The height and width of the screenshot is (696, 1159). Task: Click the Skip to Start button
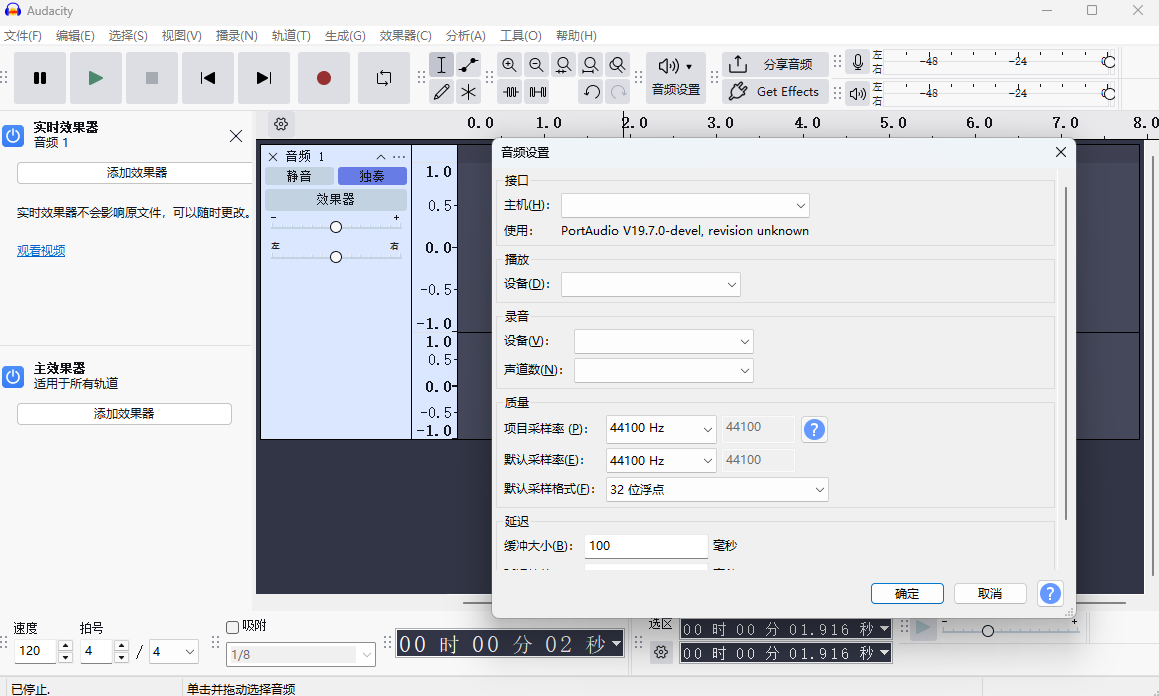(x=208, y=78)
